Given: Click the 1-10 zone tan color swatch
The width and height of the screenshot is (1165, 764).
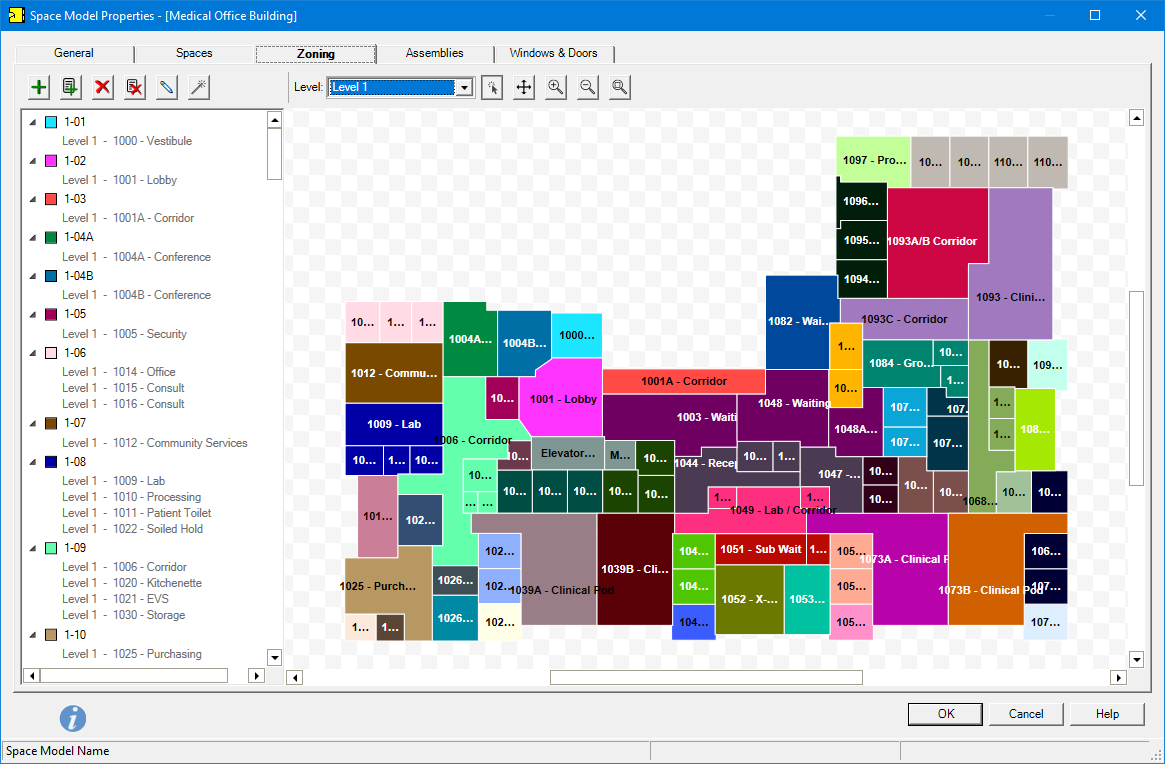Looking at the screenshot, I should click(51, 635).
